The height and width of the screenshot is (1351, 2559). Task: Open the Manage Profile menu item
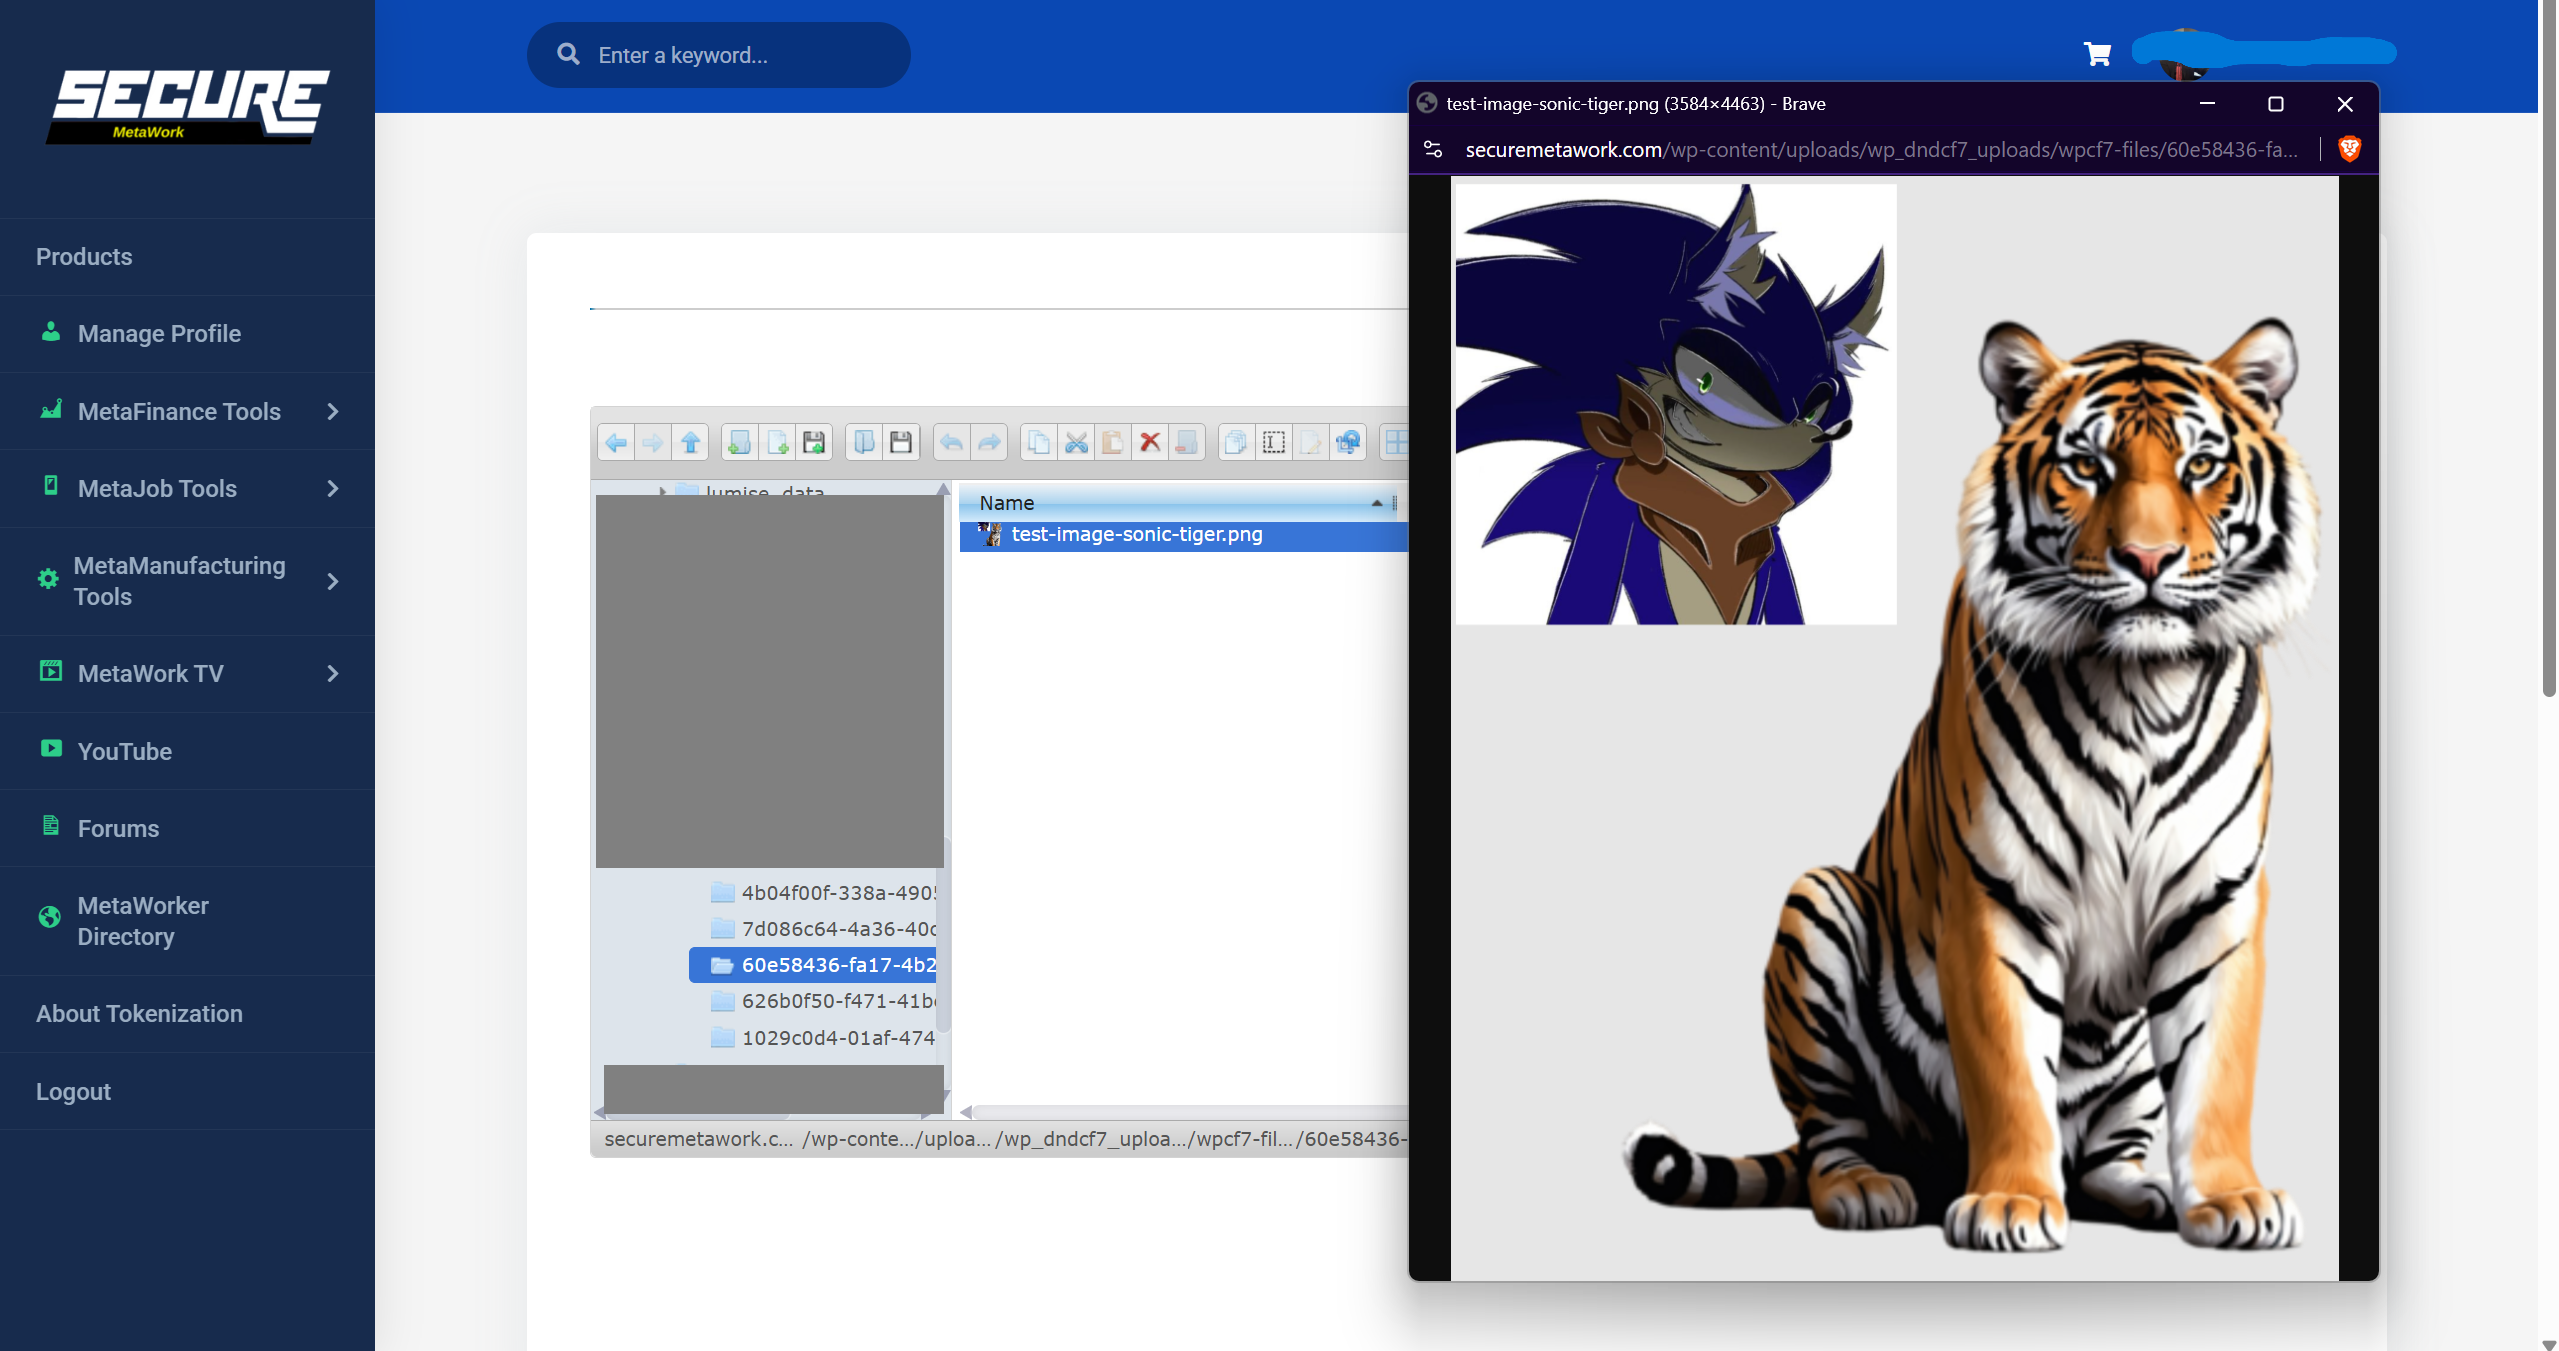point(159,334)
